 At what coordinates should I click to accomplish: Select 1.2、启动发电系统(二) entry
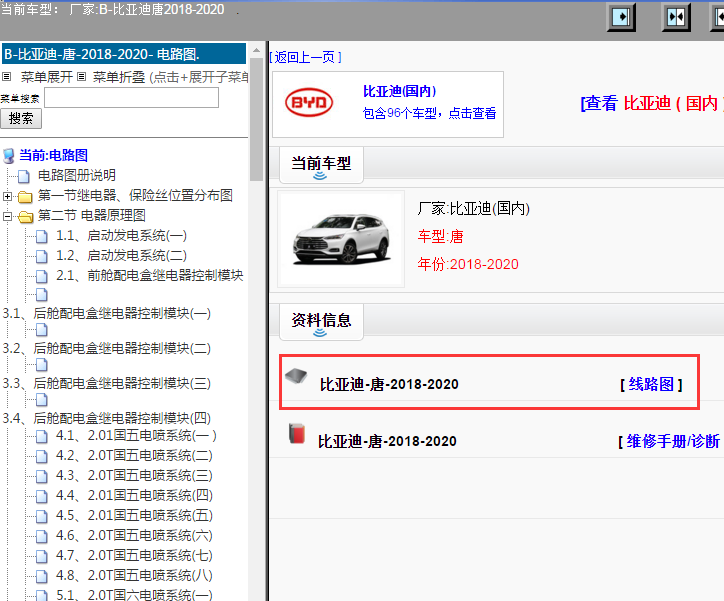121,256
